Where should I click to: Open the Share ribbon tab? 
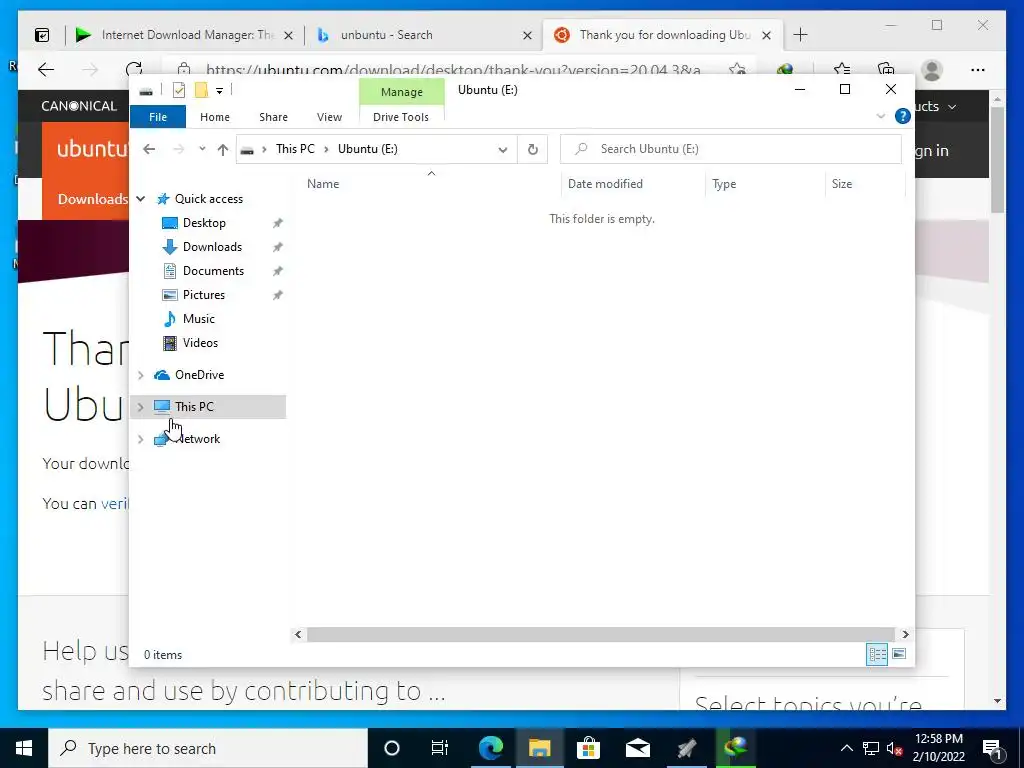pos(273,117)
